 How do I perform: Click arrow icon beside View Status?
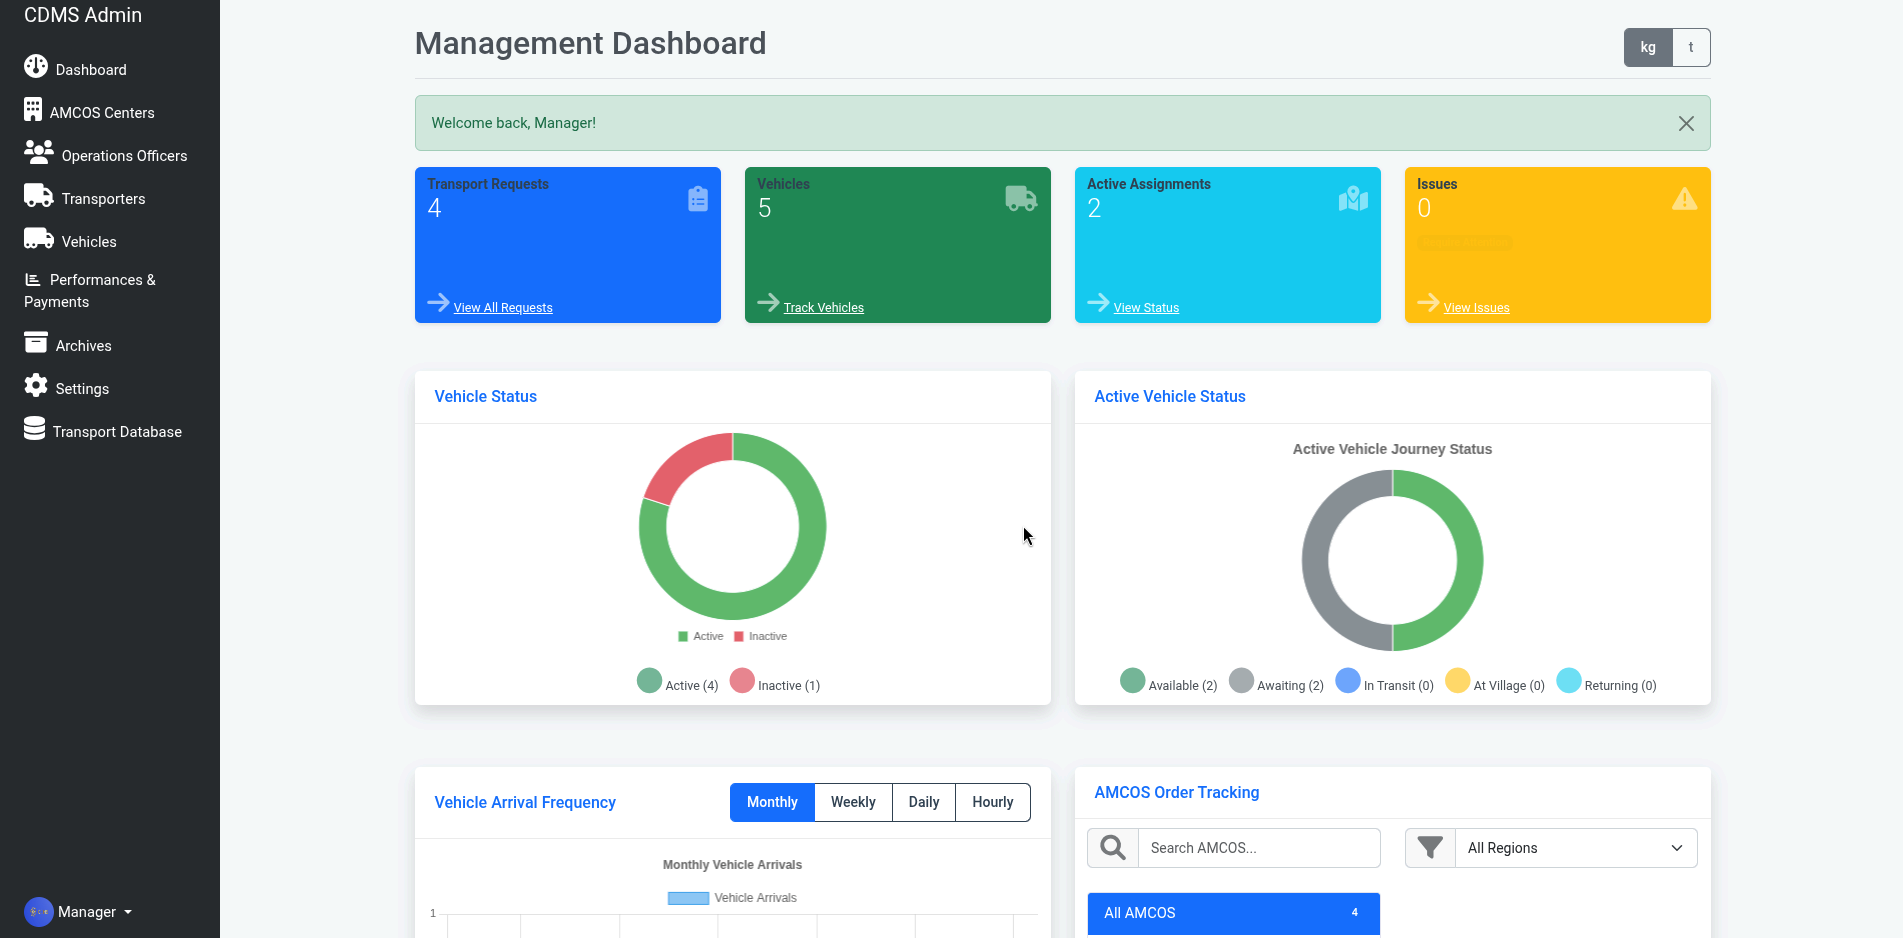(x=1098, y=302)
